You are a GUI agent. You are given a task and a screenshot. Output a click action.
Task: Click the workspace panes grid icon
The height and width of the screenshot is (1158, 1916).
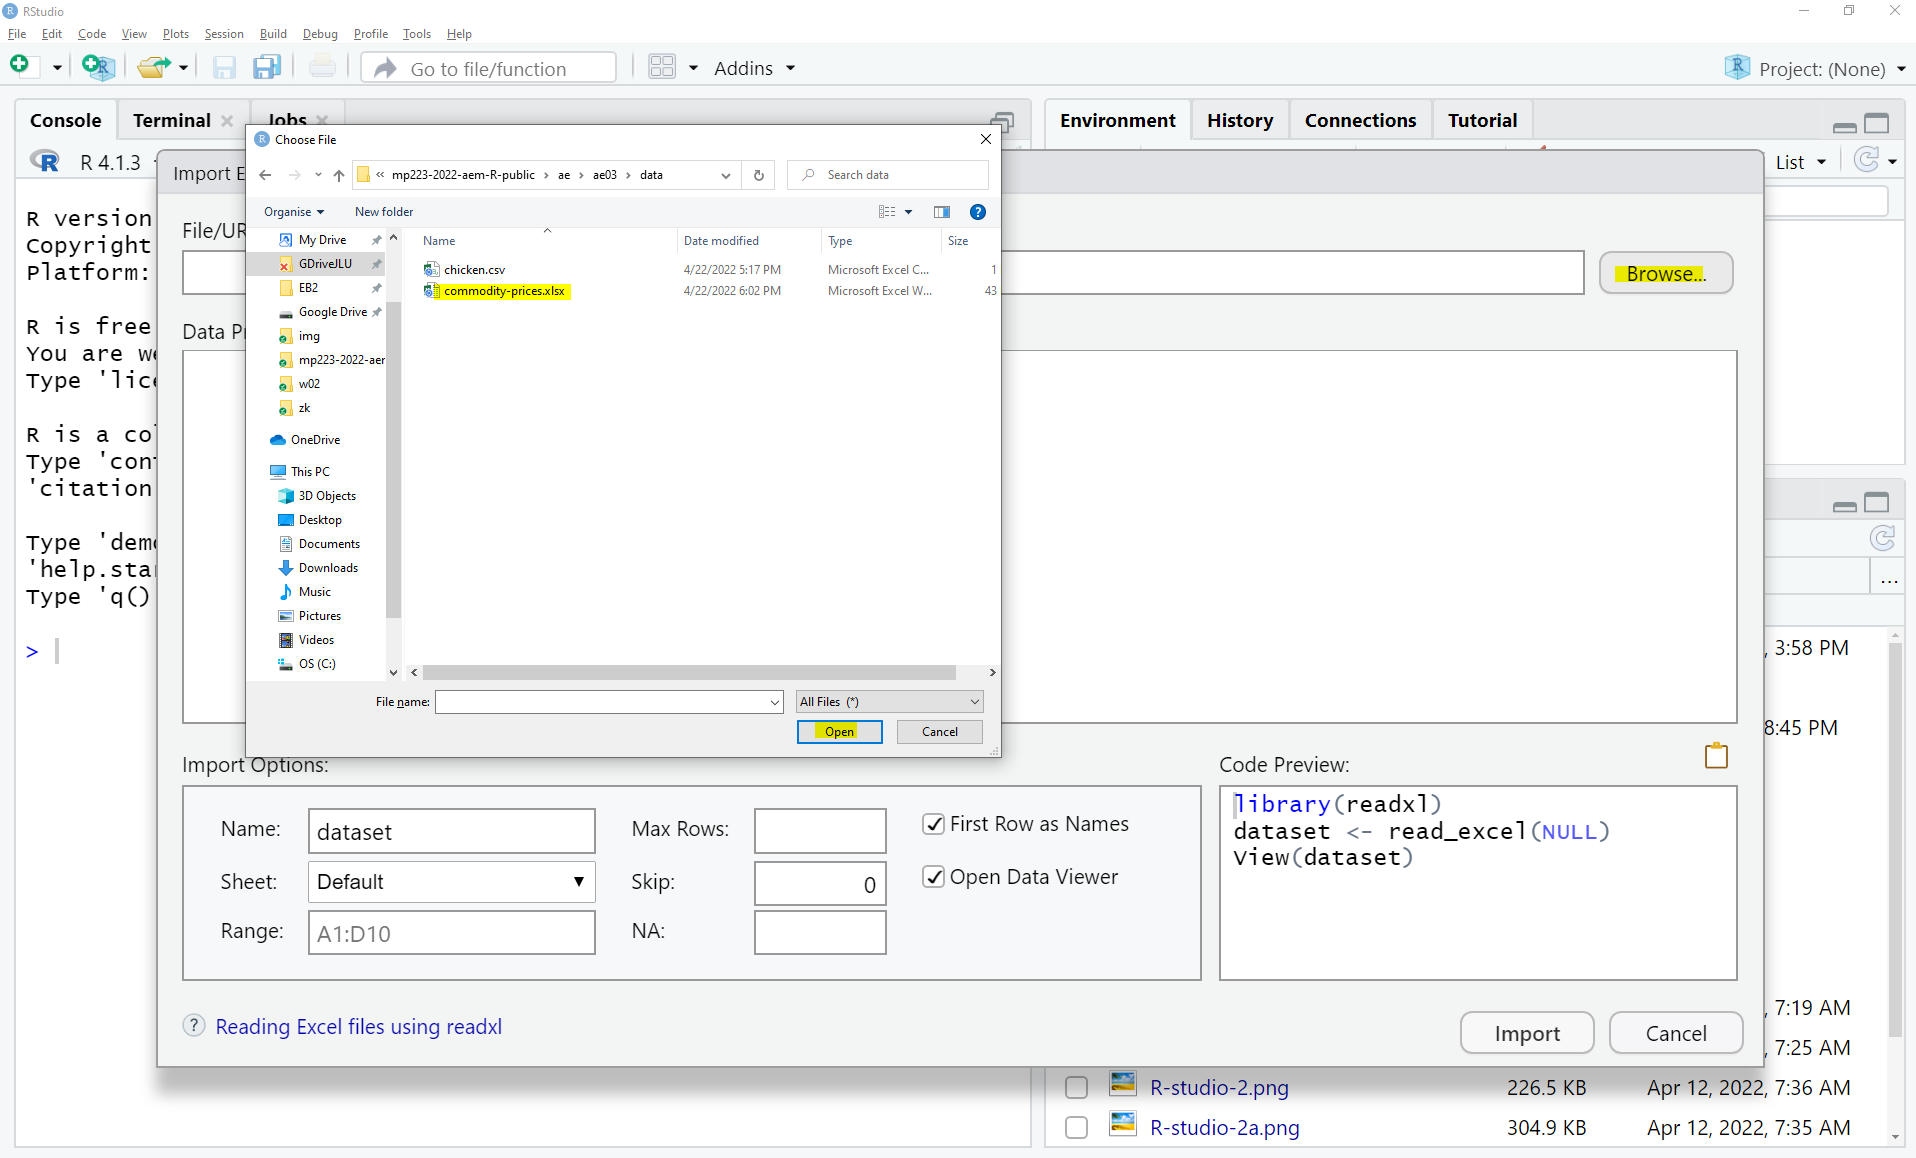pos(662,67)
